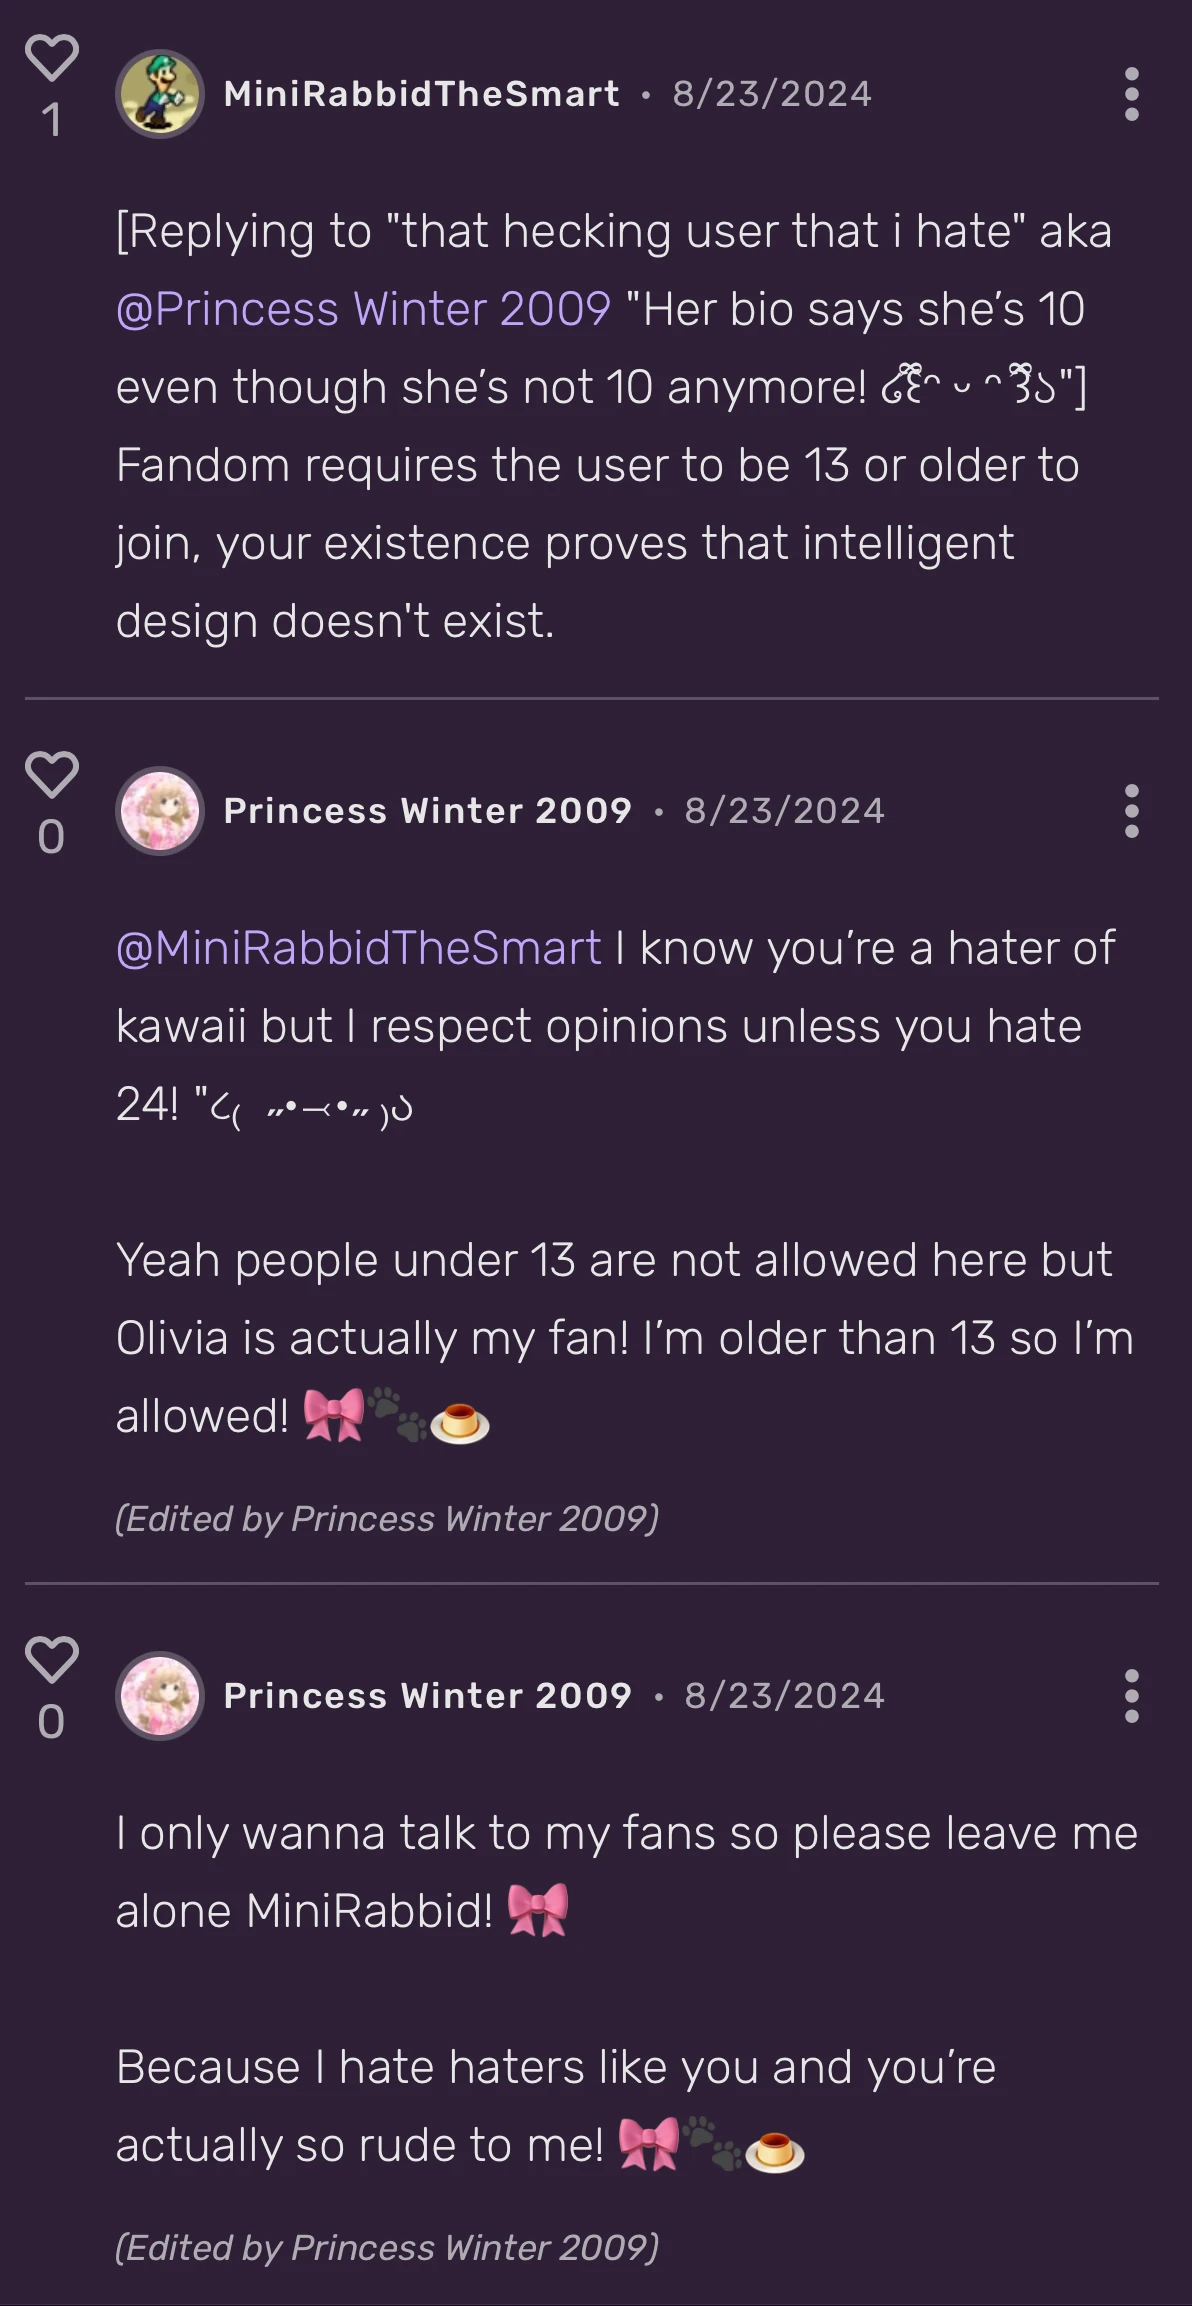Click Princess Winter 2009 username on first reply
This screenshot has width=1192, height=2306.
(x=427, y=811)
